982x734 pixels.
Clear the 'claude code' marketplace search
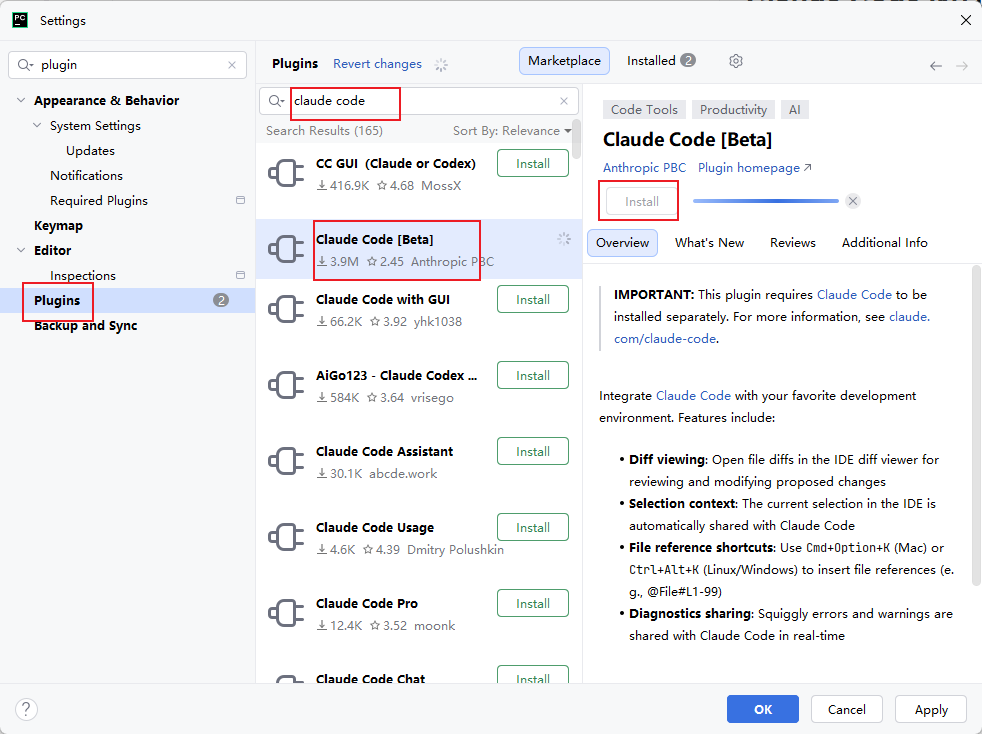tap(564, 101)
